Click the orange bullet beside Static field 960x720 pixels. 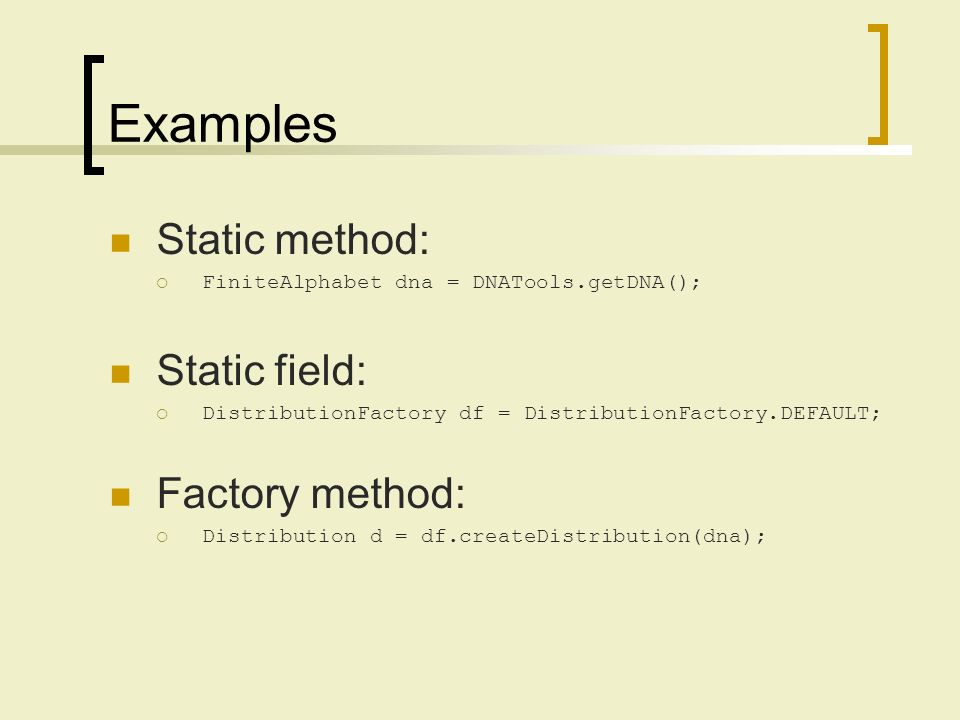tap(121, 374)
